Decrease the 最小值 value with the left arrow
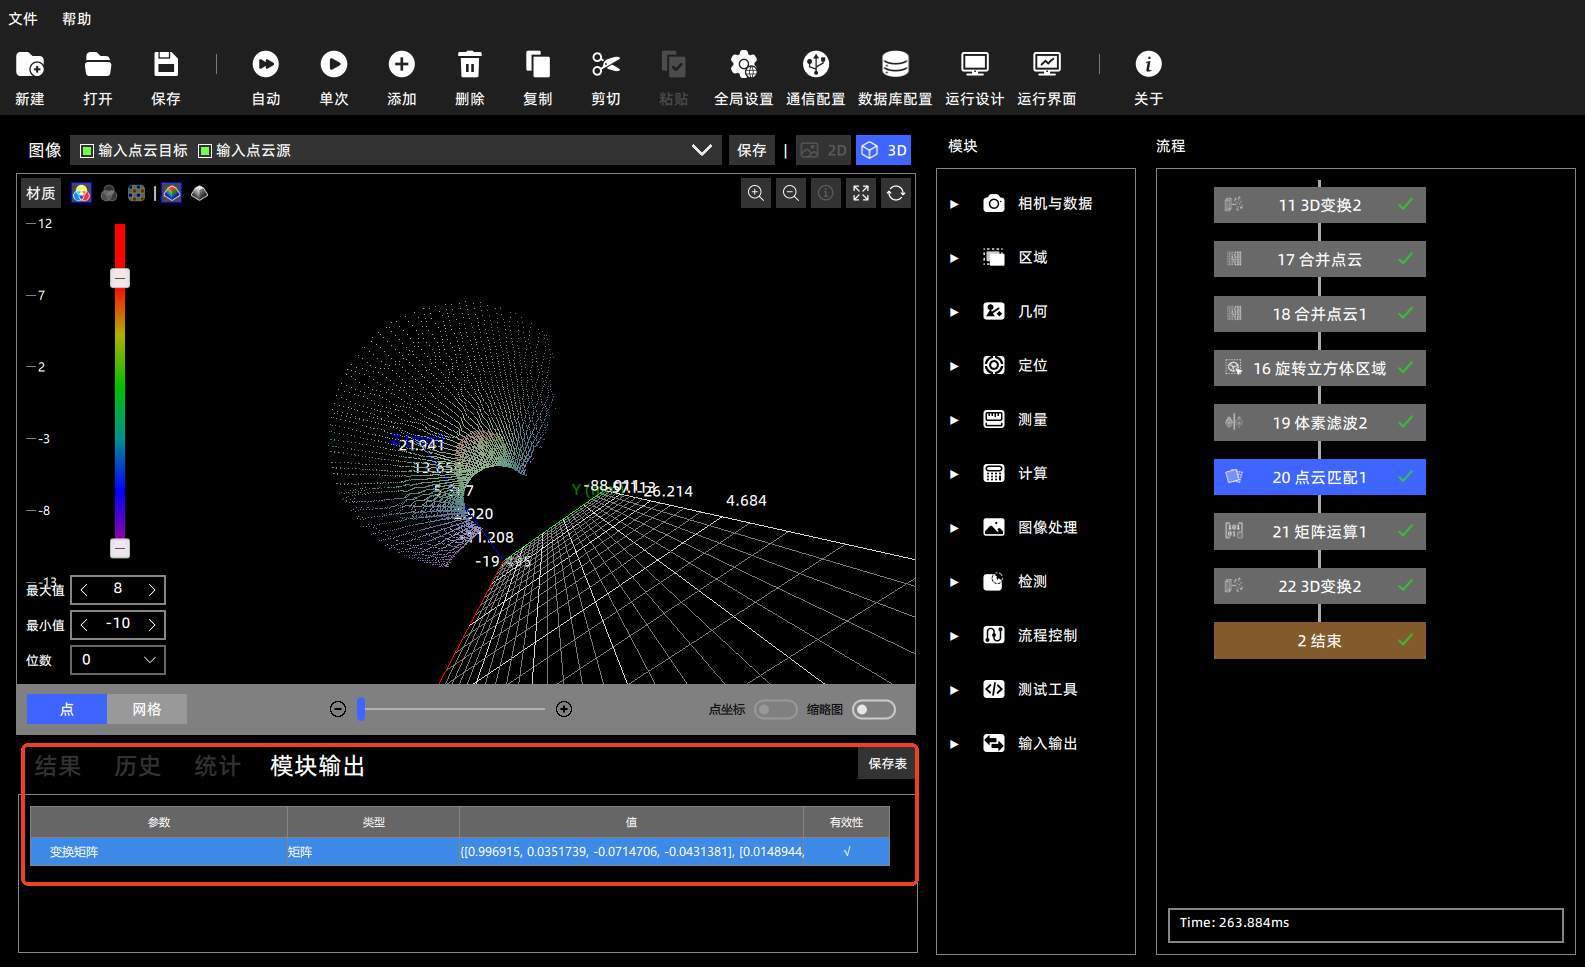The image size is (1585, 967). coord(84,625)
